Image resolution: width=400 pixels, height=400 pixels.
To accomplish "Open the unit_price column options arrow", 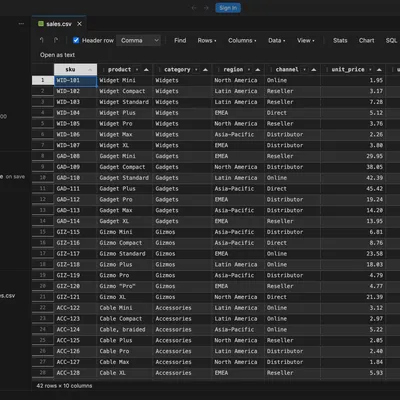I will pos(370,70).
